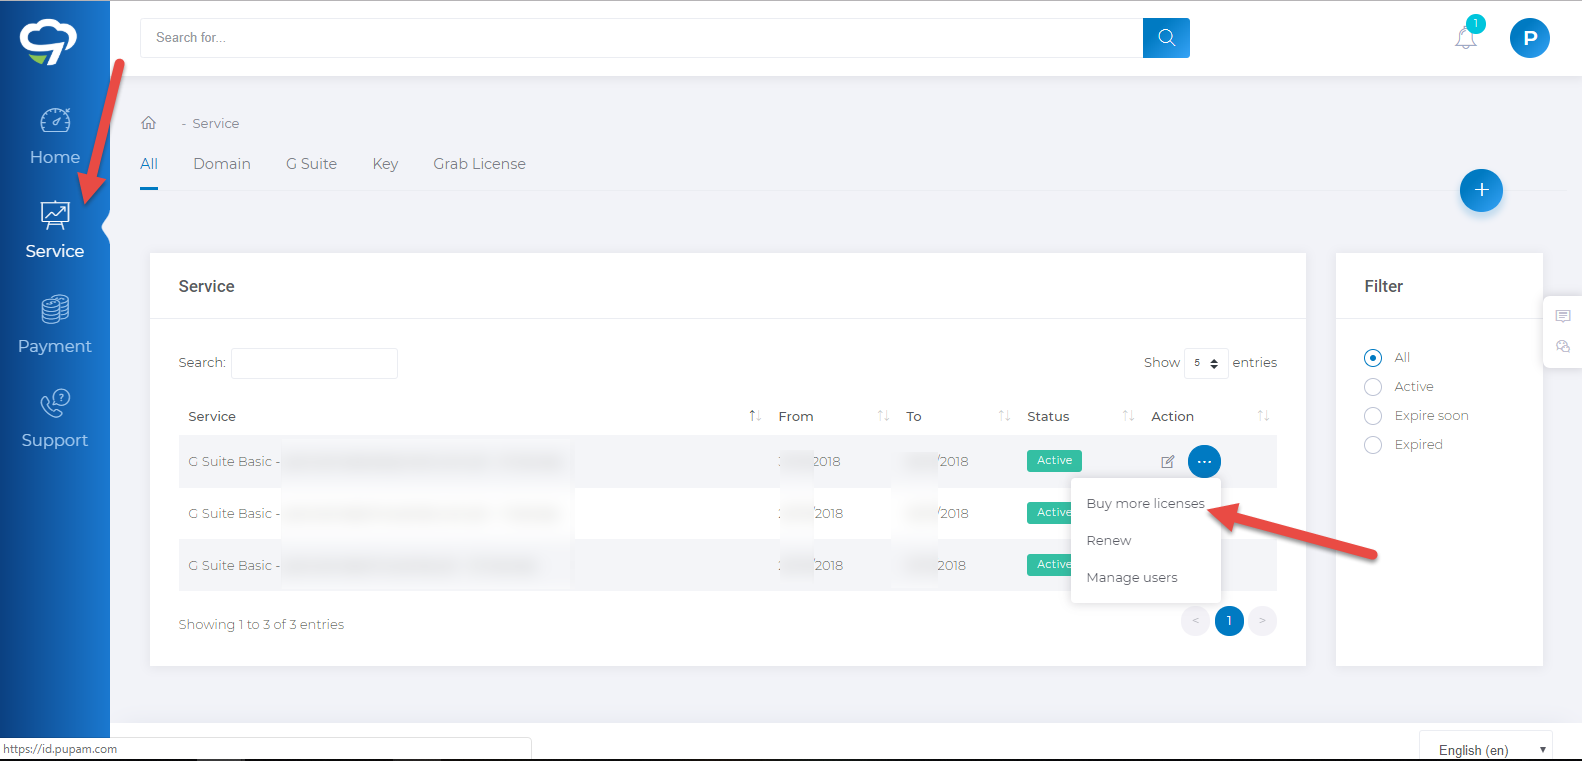The width and height of the screenshot is (1582, 761).
Task: Click the first G Suite Basic row
Action: click(727, 461)
